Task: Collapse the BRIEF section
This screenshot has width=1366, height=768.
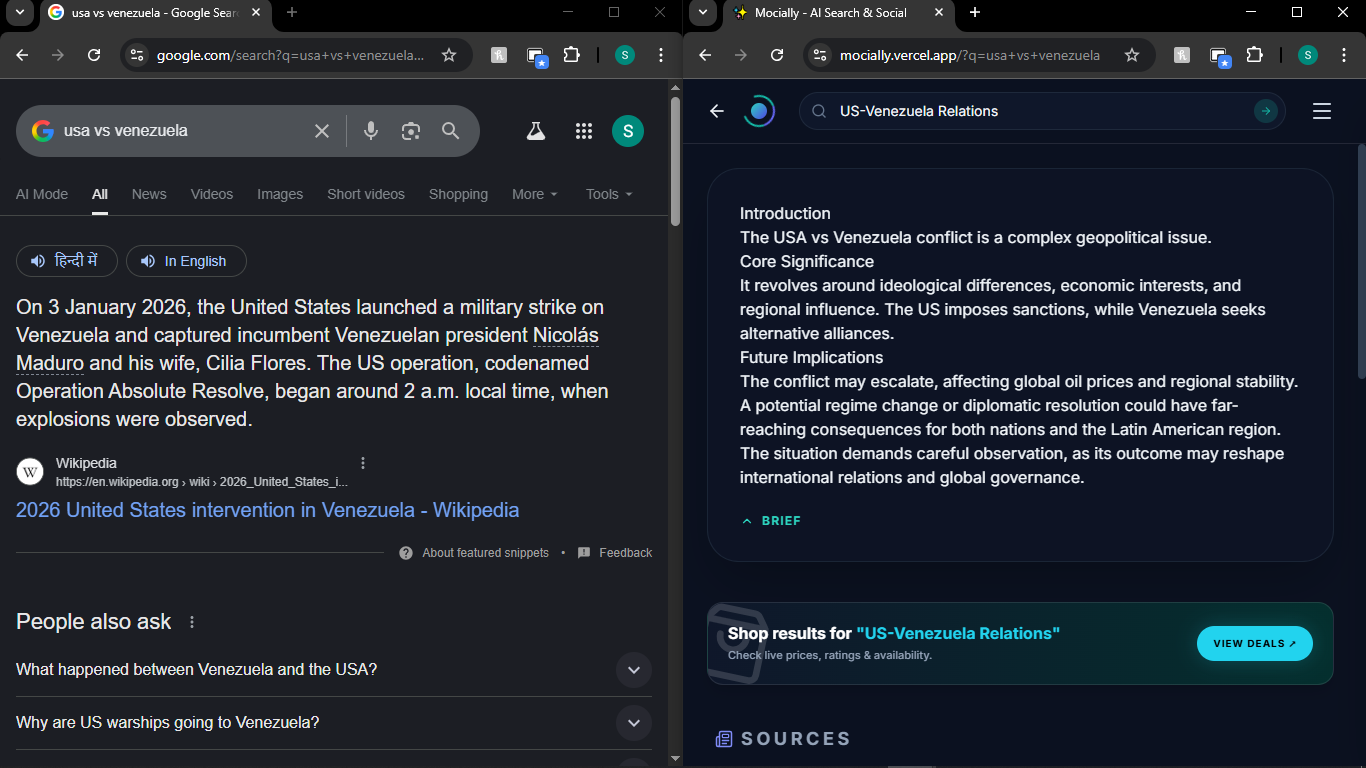Action: 771,520
